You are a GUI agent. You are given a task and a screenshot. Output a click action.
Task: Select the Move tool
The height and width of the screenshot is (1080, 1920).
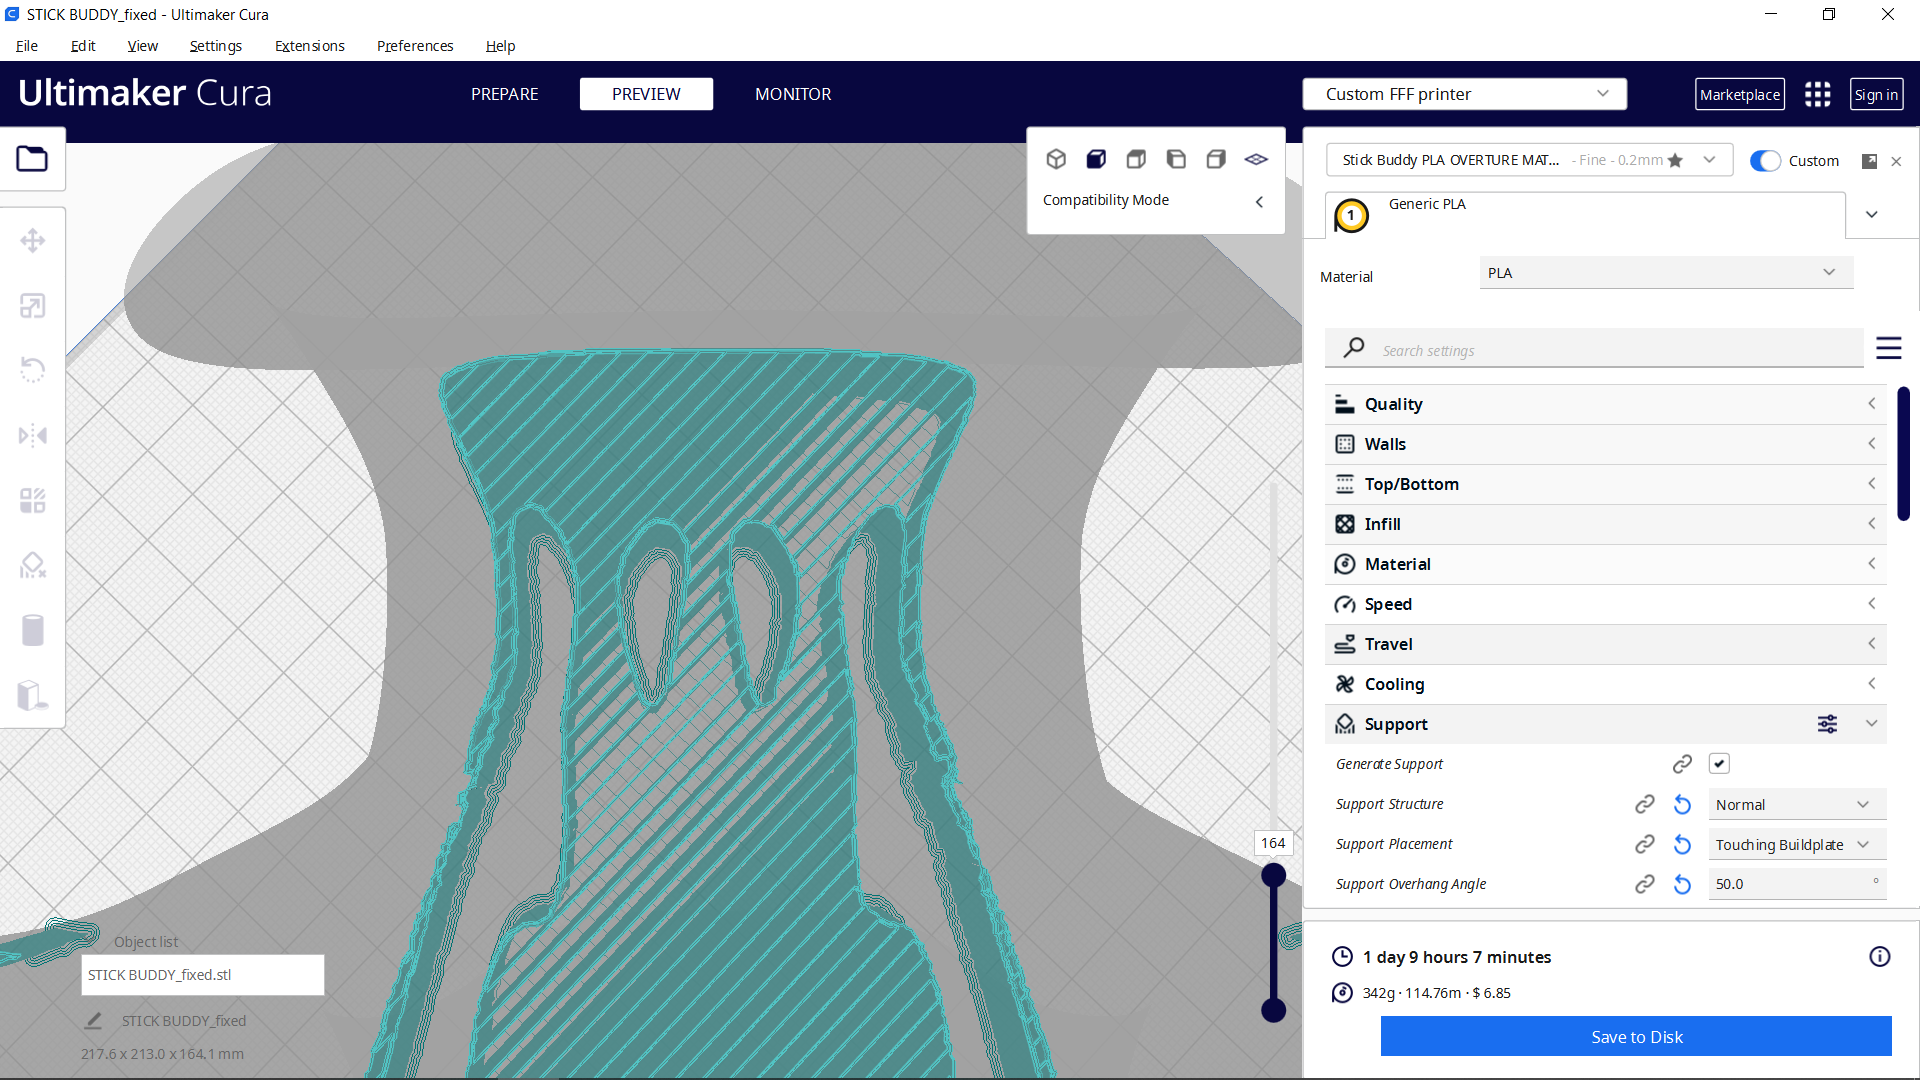[x=33, y=240]
